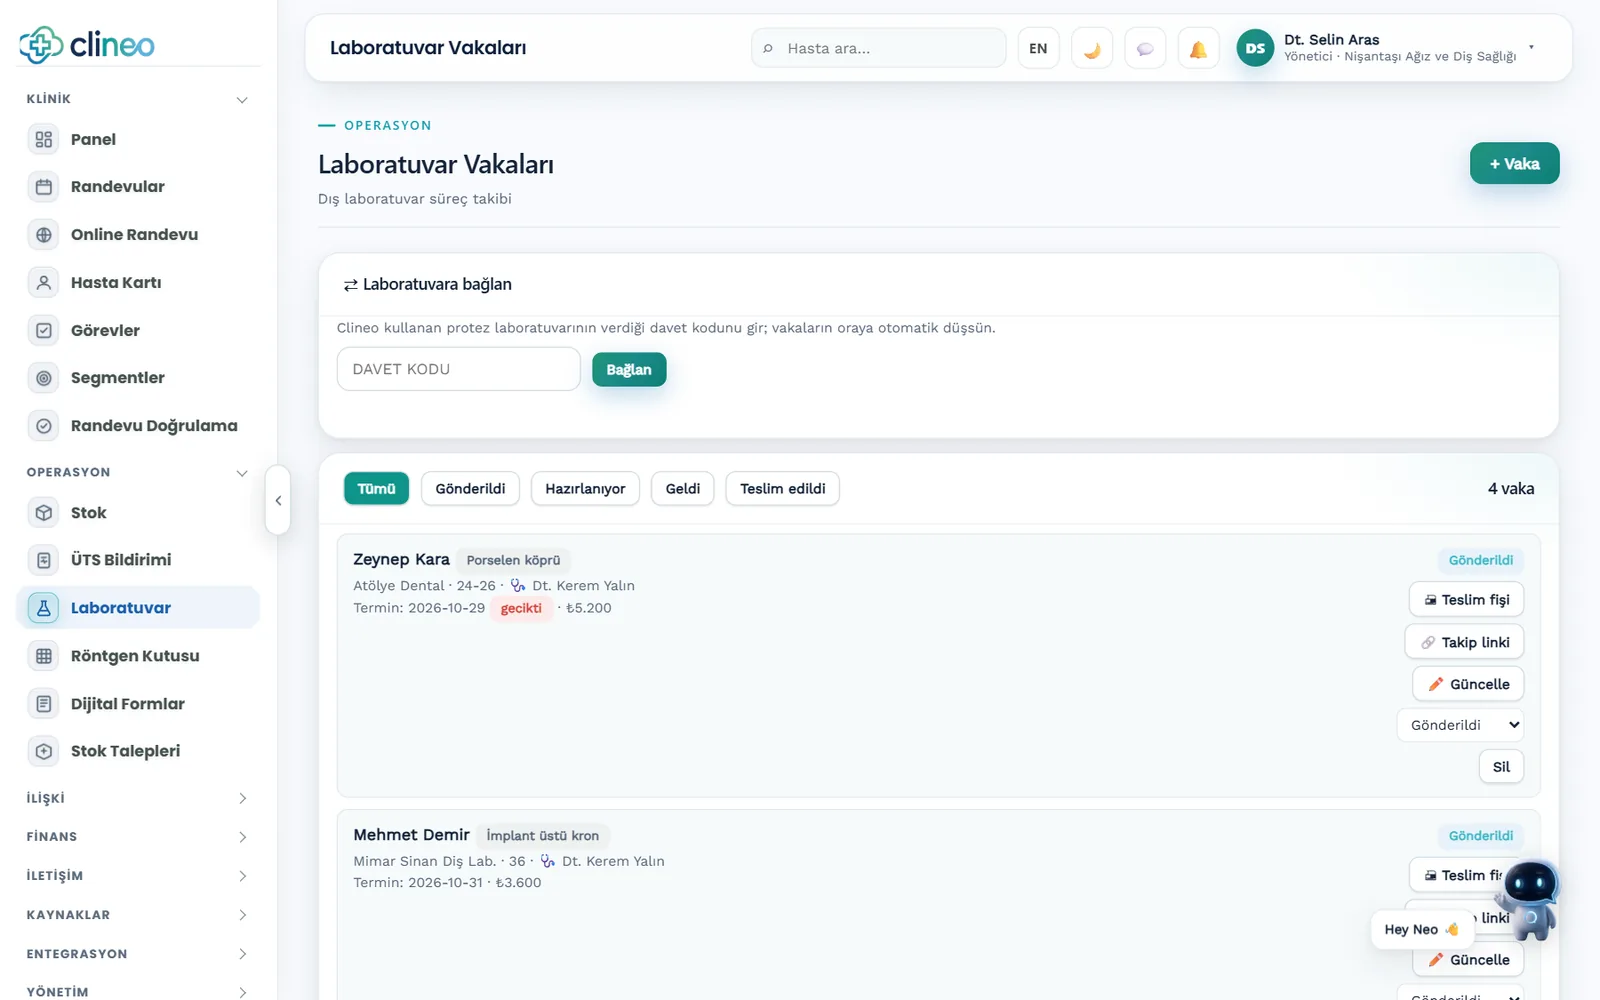Expand the İLİŞKİ section
The image size is (1600, 1000).
tap(138, 798)
